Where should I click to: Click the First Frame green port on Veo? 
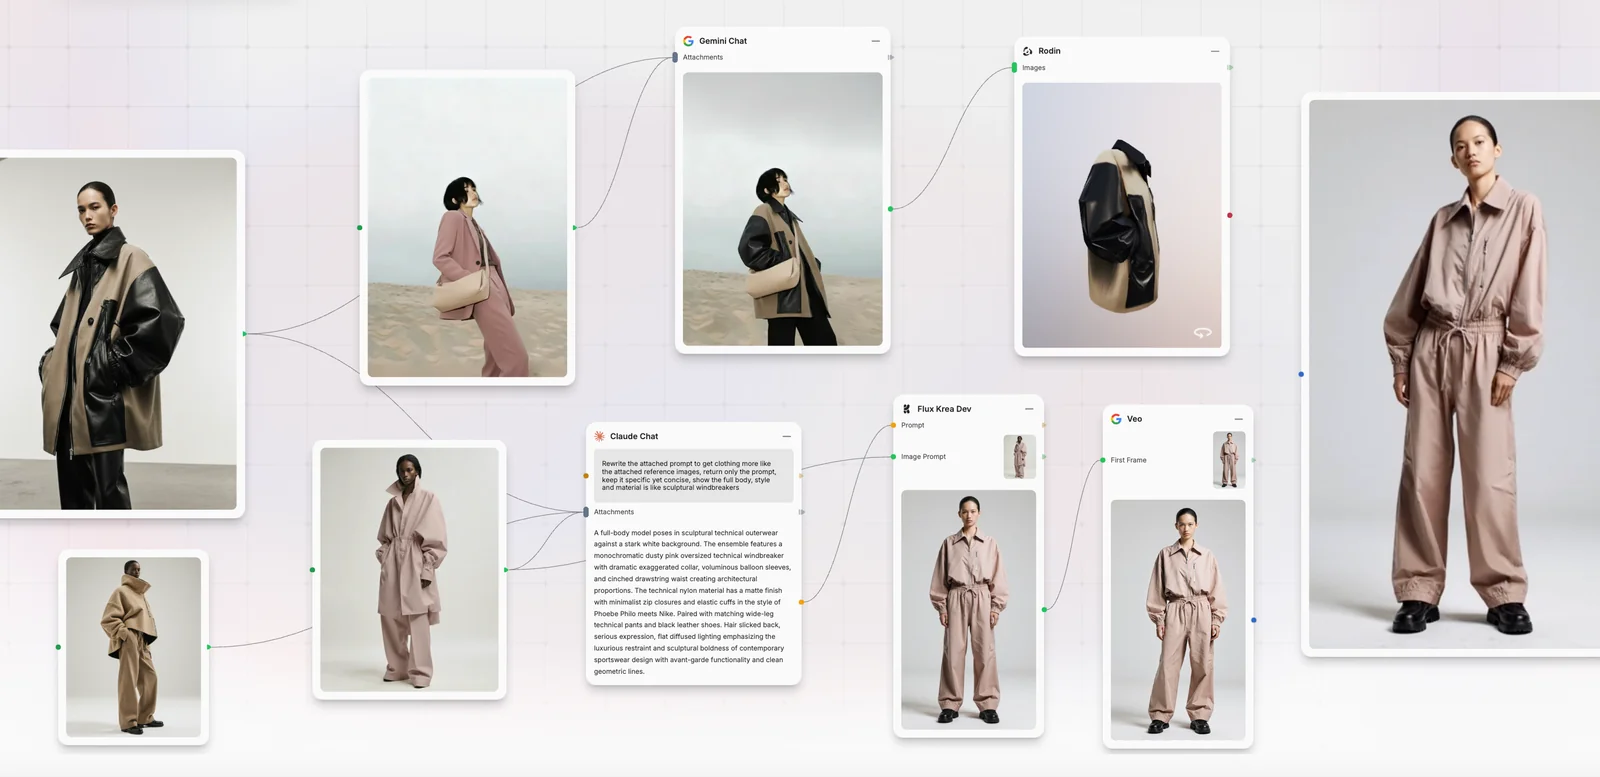click(1103, 460)
